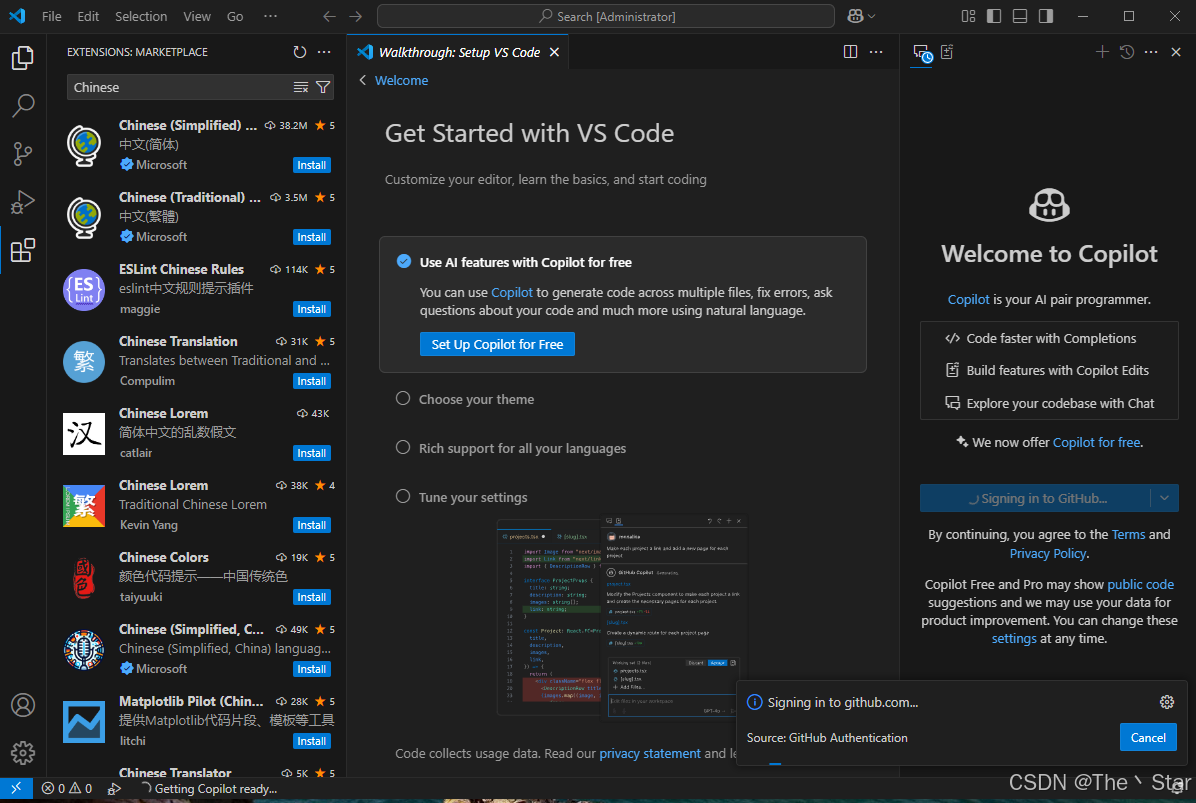Go back to the Welcome page link
1196x803 pixels.
[x=401, y=80]
